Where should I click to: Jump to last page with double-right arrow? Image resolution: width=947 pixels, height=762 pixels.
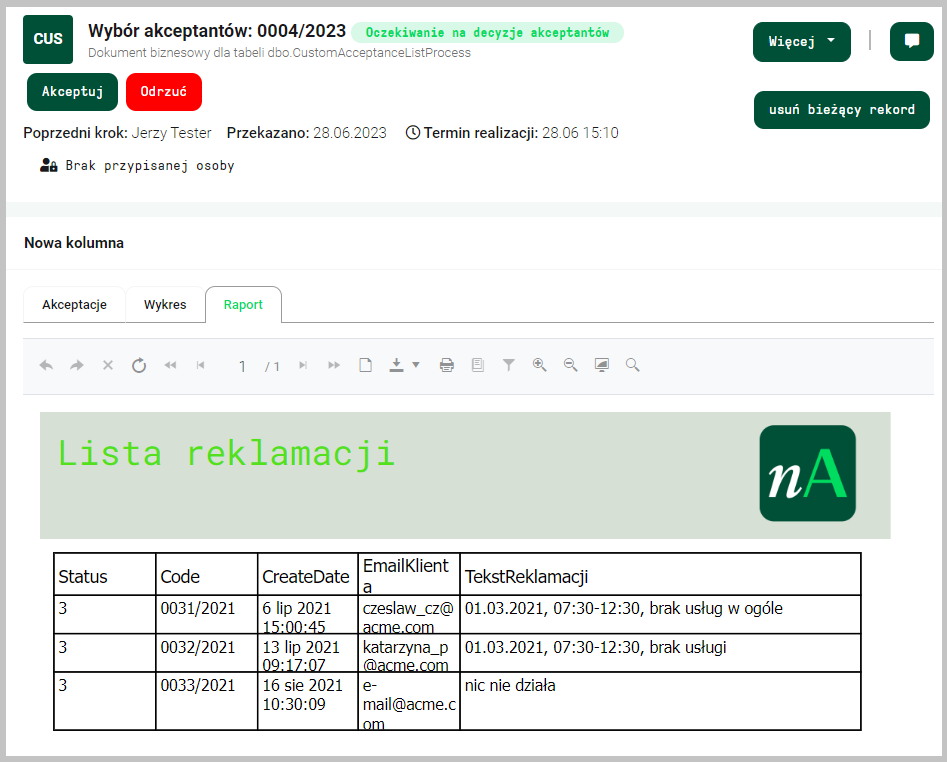(333, 365)
